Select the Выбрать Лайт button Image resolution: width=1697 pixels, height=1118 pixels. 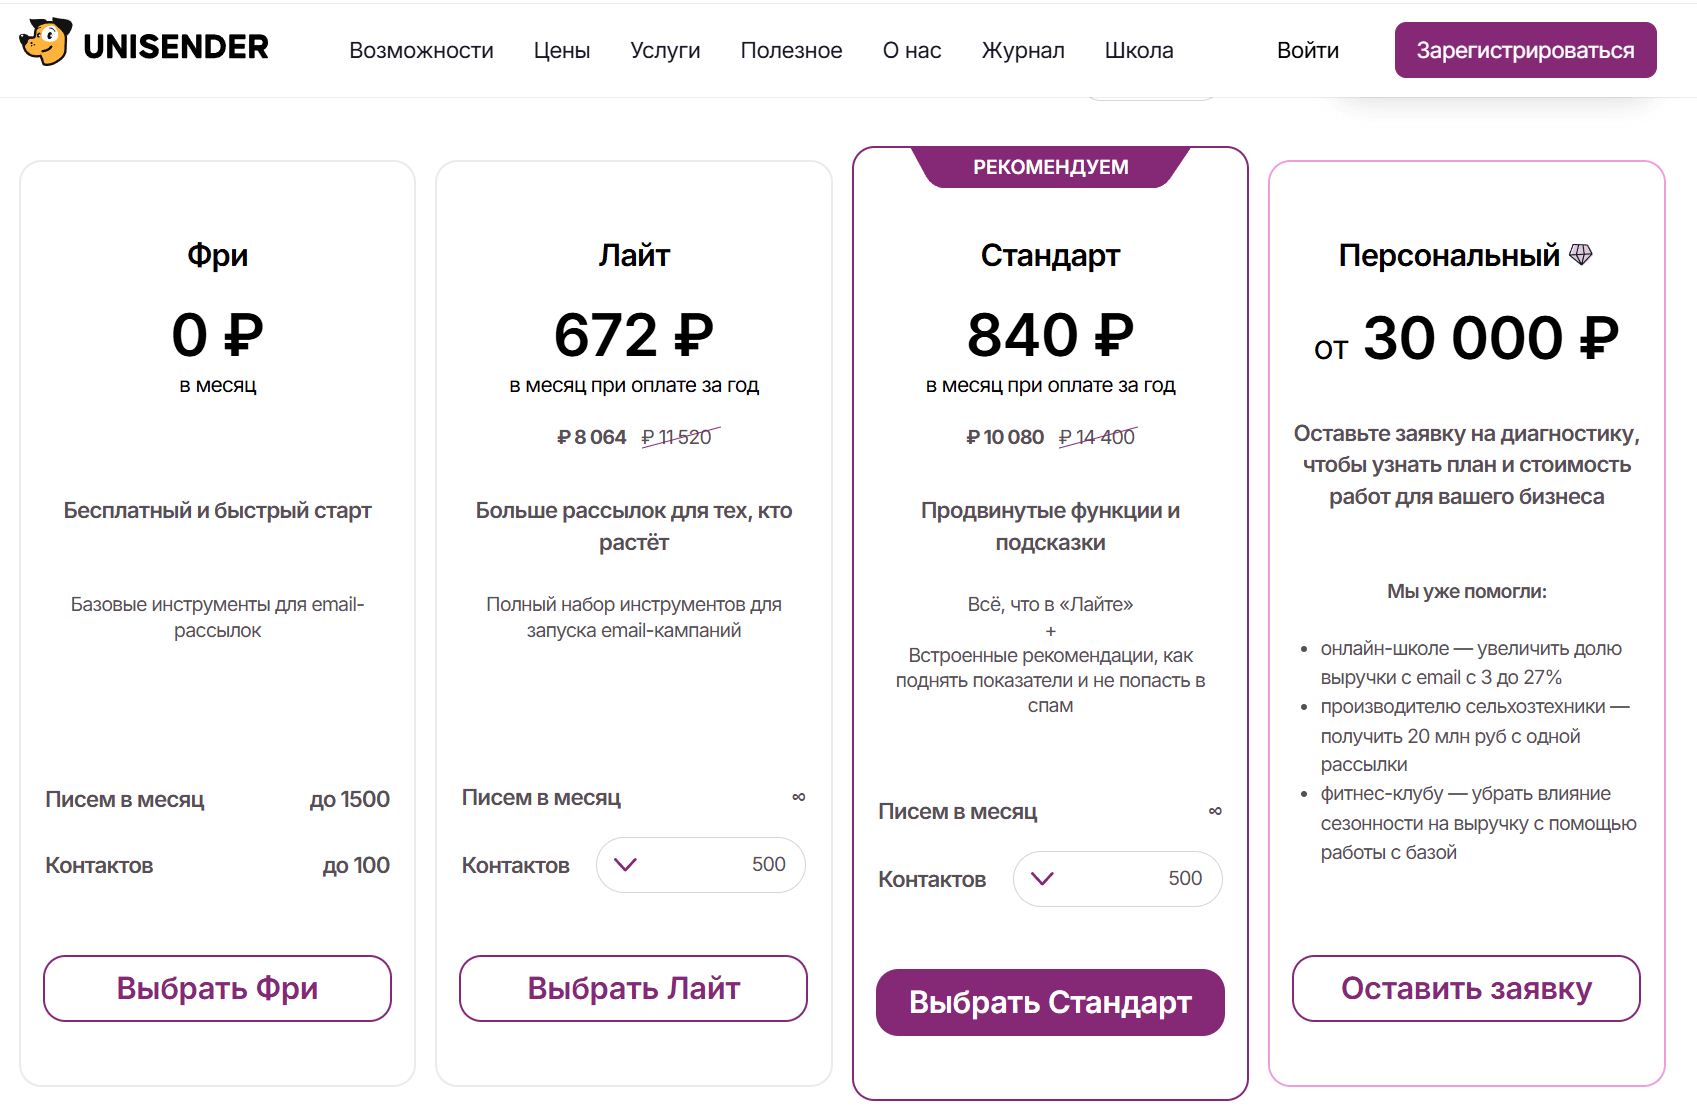tap(634, 988)
